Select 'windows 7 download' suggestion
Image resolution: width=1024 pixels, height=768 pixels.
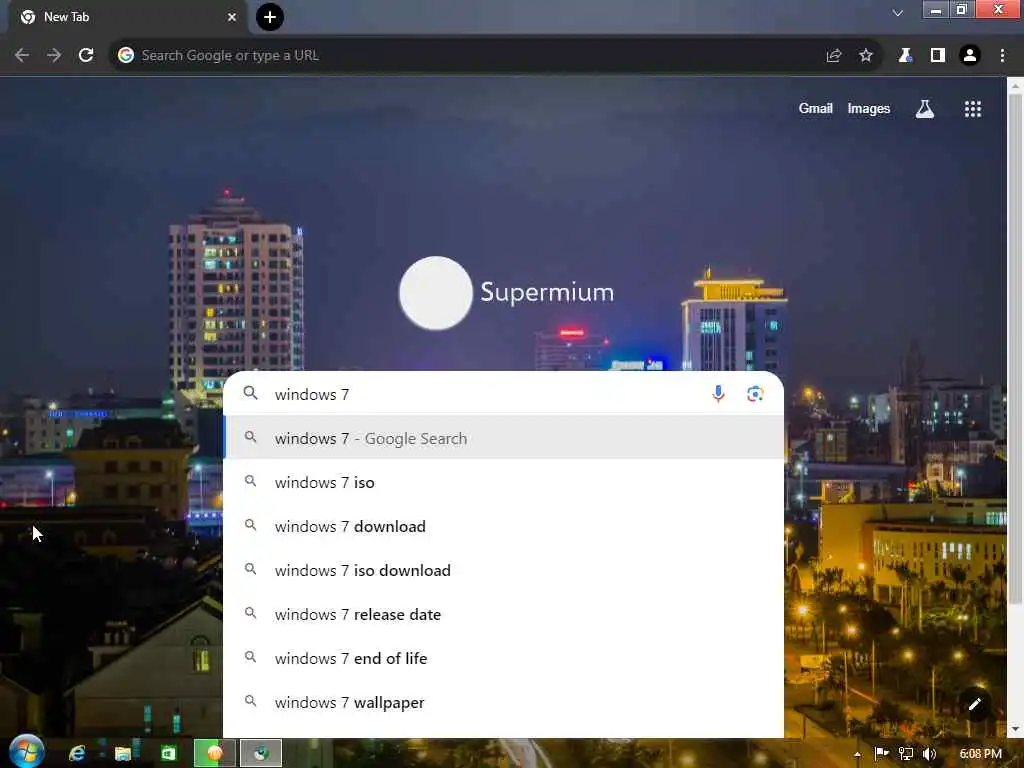[504, 526]
